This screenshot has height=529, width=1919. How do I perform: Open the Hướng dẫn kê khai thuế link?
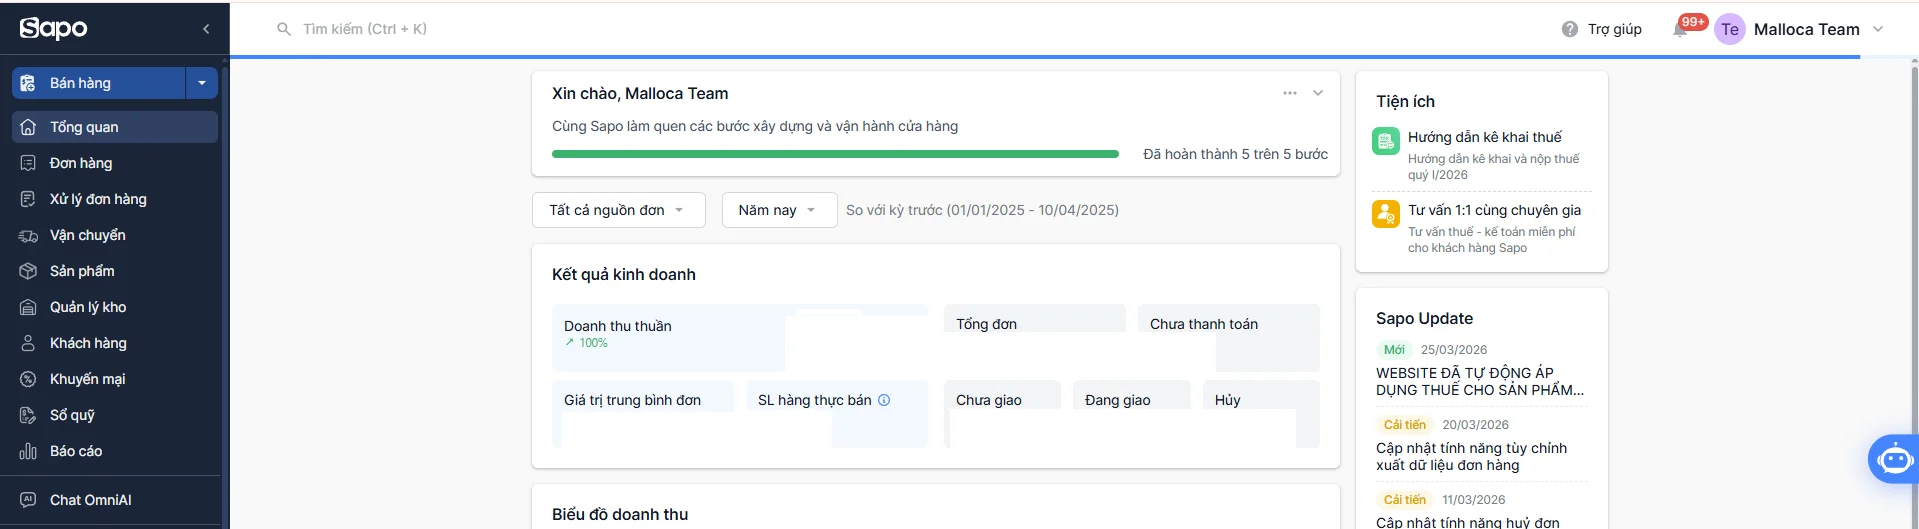pos(1485,137)
